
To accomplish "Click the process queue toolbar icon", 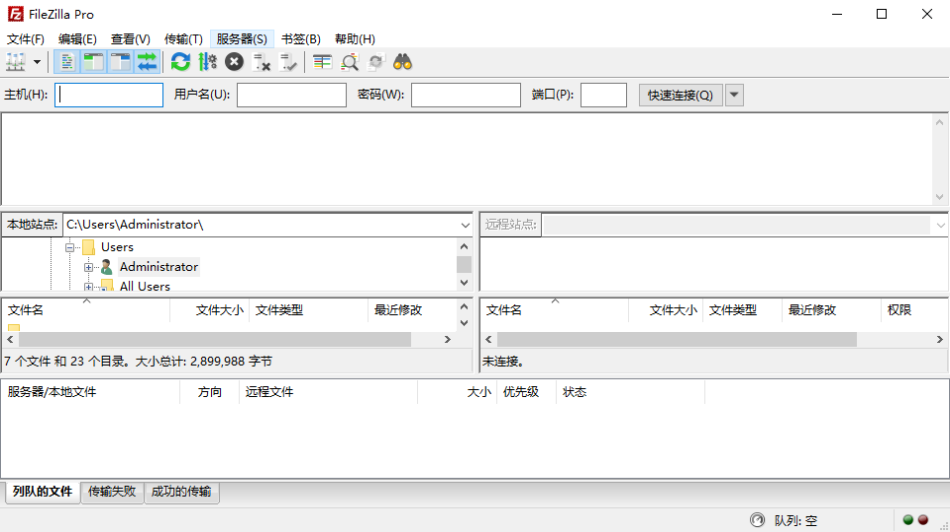I will [207, 62].
